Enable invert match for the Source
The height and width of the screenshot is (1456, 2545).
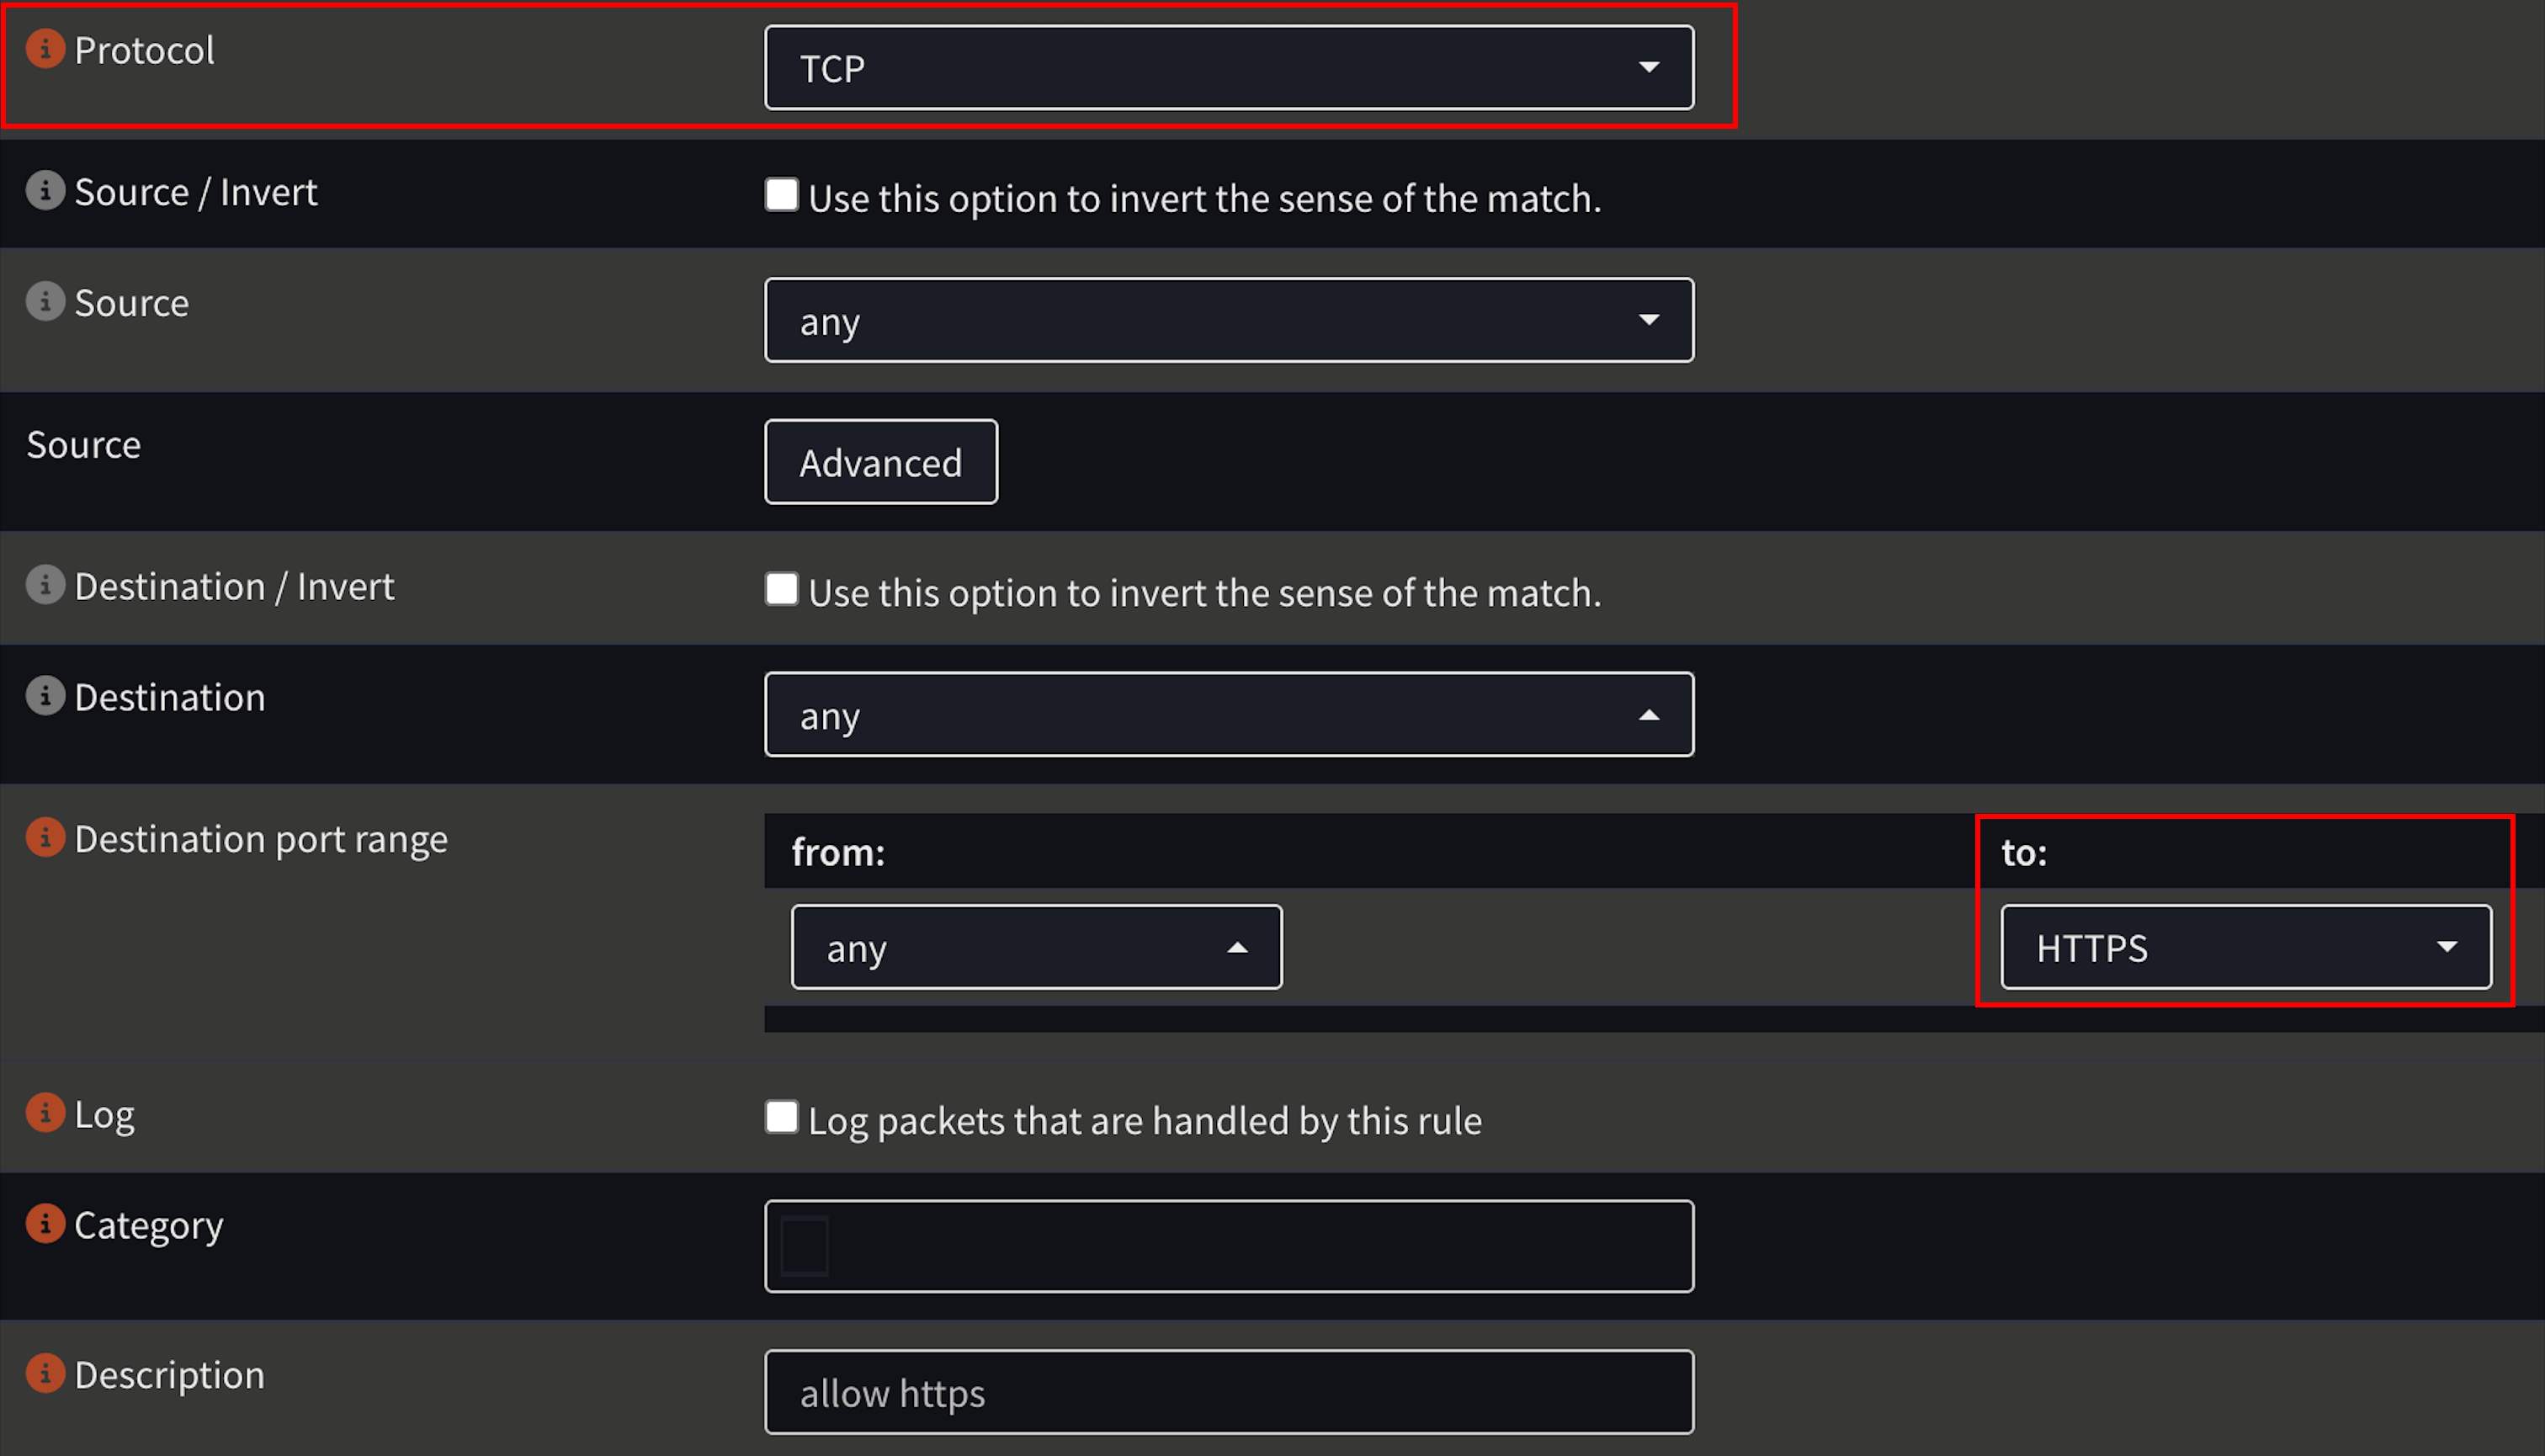point(781,195)
